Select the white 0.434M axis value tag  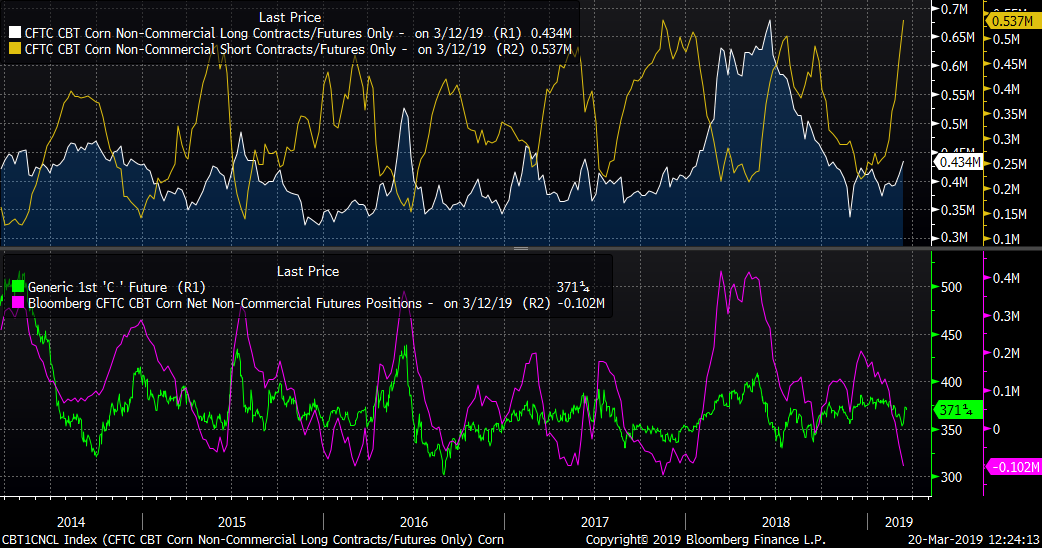click(961, 161)
